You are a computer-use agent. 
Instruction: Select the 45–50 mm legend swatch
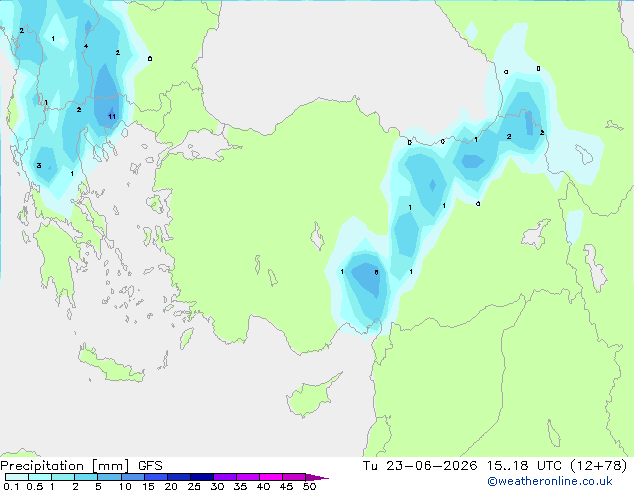pos(294,477)
